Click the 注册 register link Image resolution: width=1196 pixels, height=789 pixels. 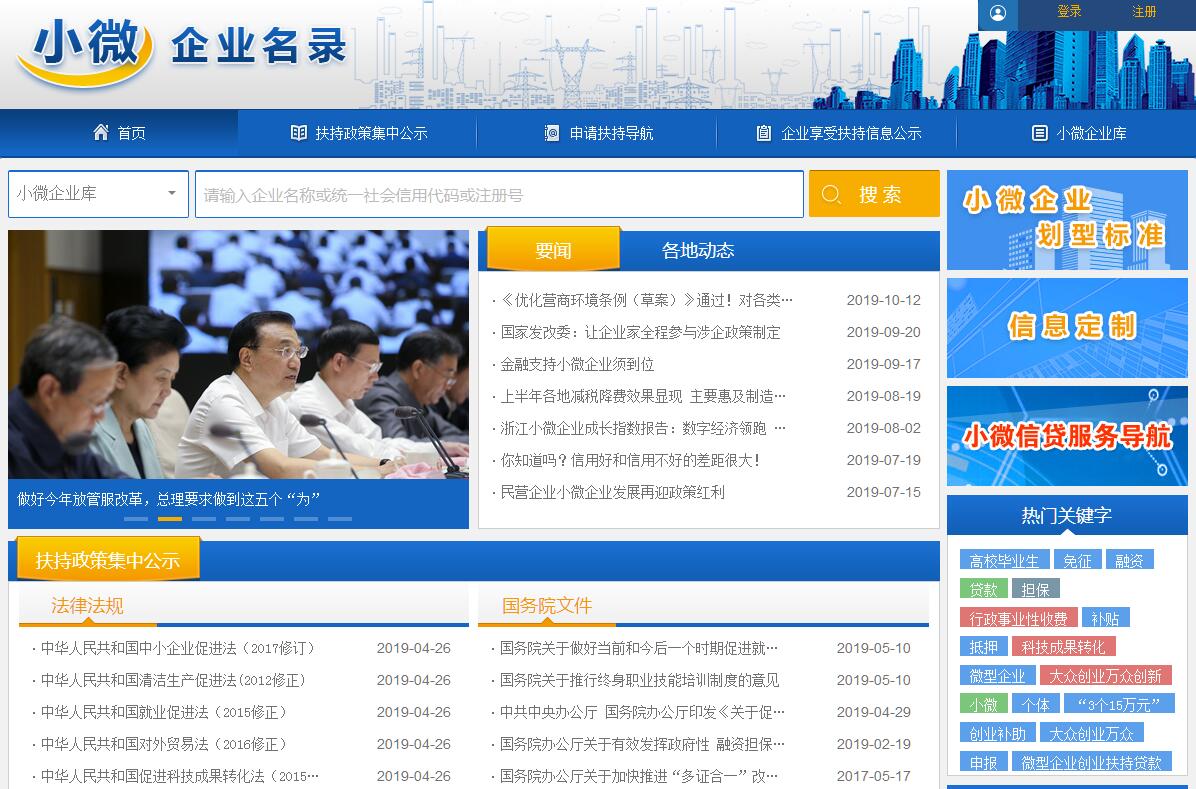pos(1144,12)
